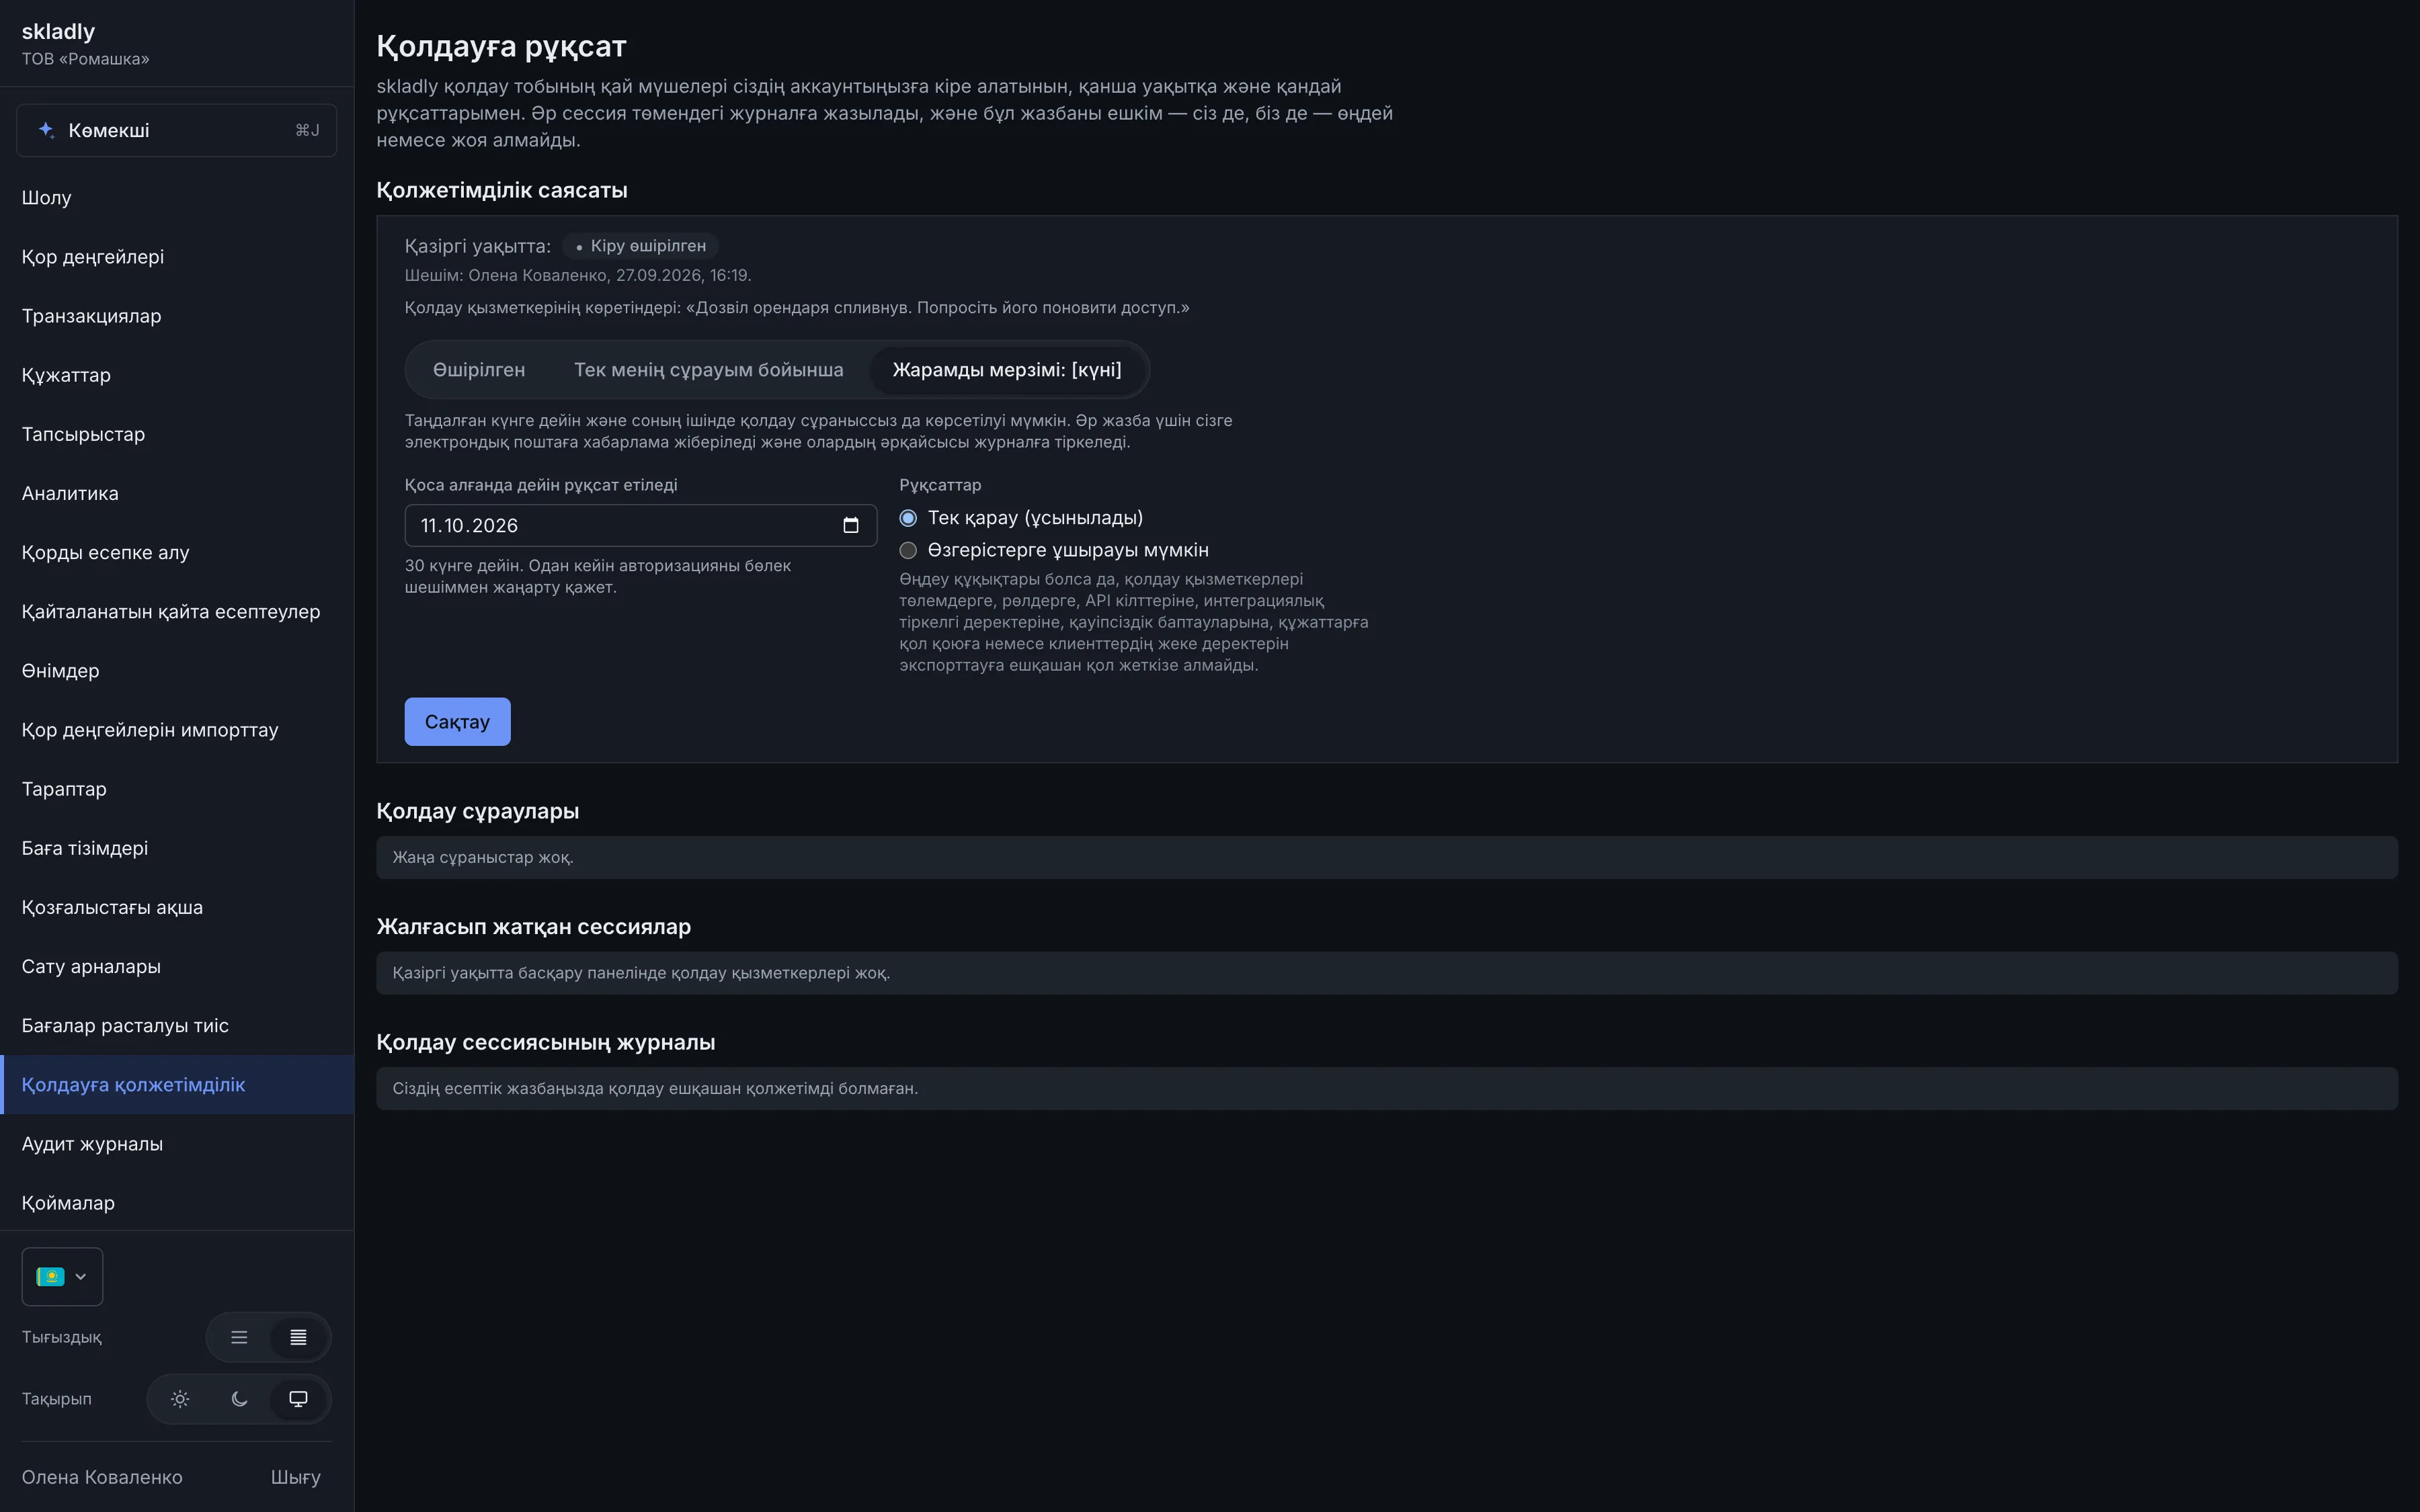Select comfortable density icon
This screenshot has height=1512, width=2420.
[239, 1338]
